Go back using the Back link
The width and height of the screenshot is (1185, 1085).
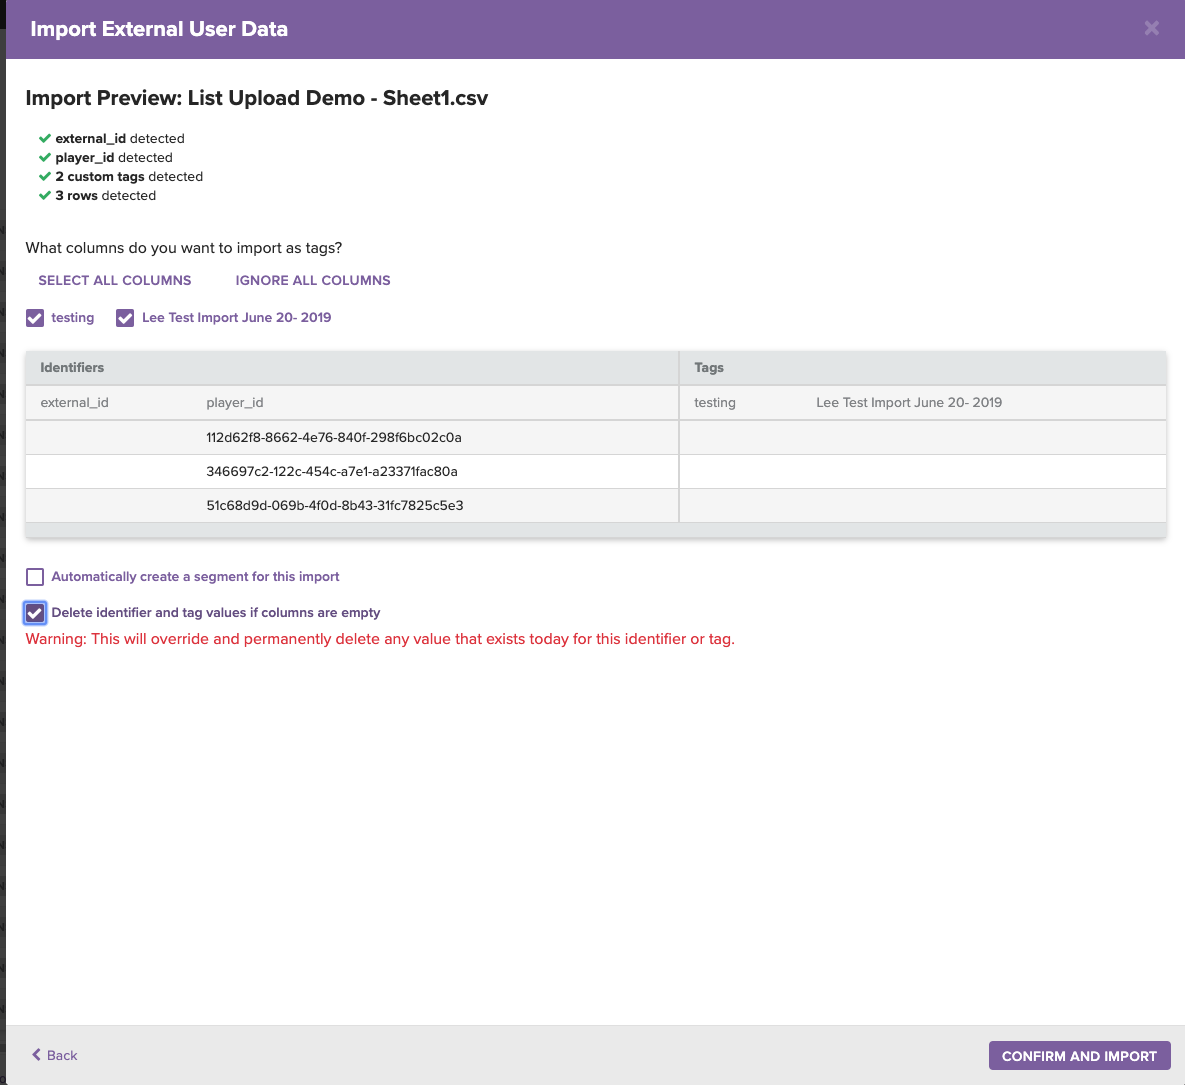[x=54, y=1056]
